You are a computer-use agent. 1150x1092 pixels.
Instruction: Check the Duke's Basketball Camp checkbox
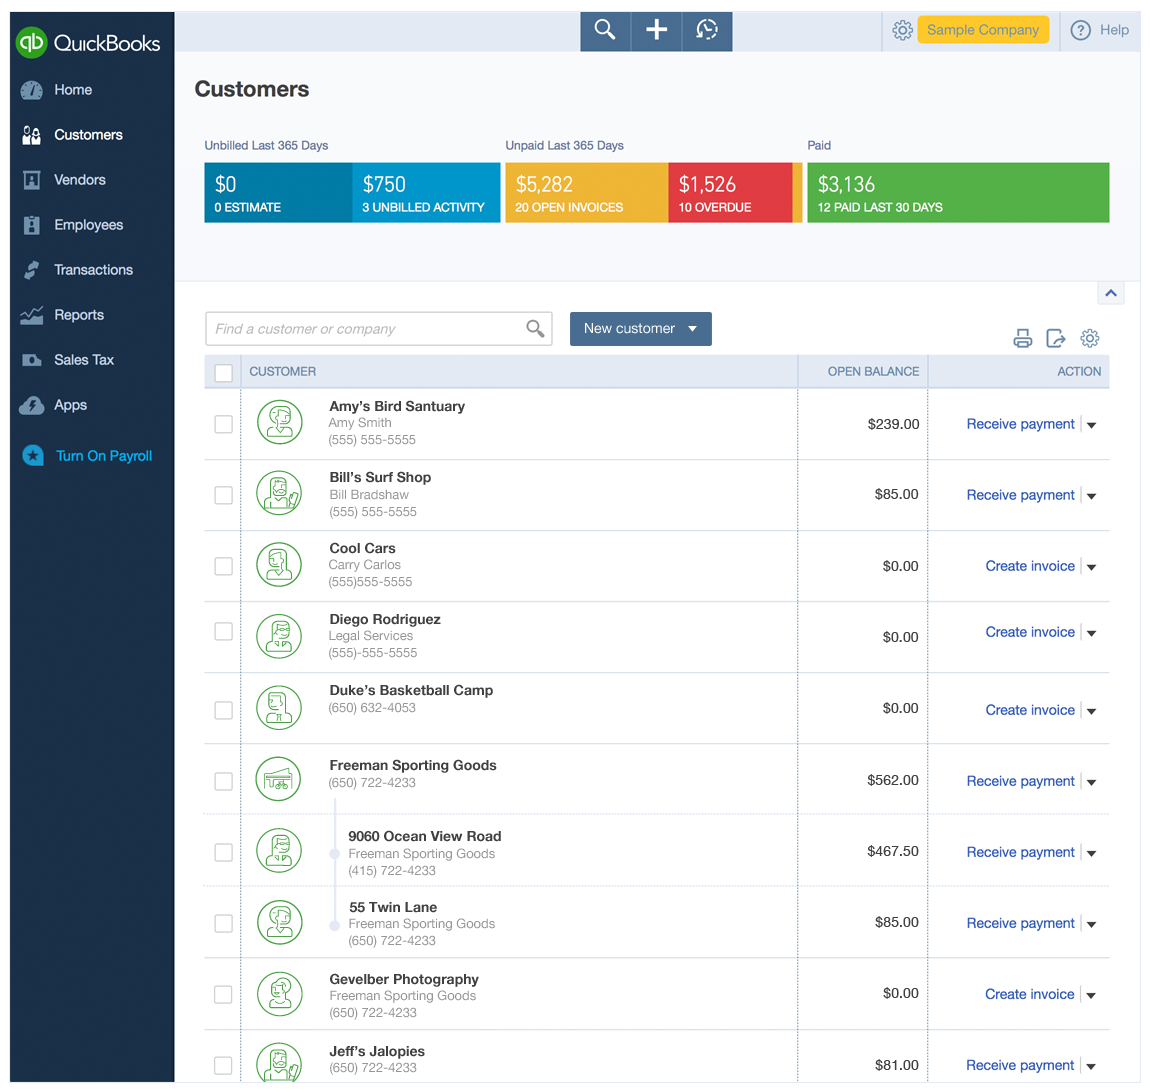(x=224, y=710)
